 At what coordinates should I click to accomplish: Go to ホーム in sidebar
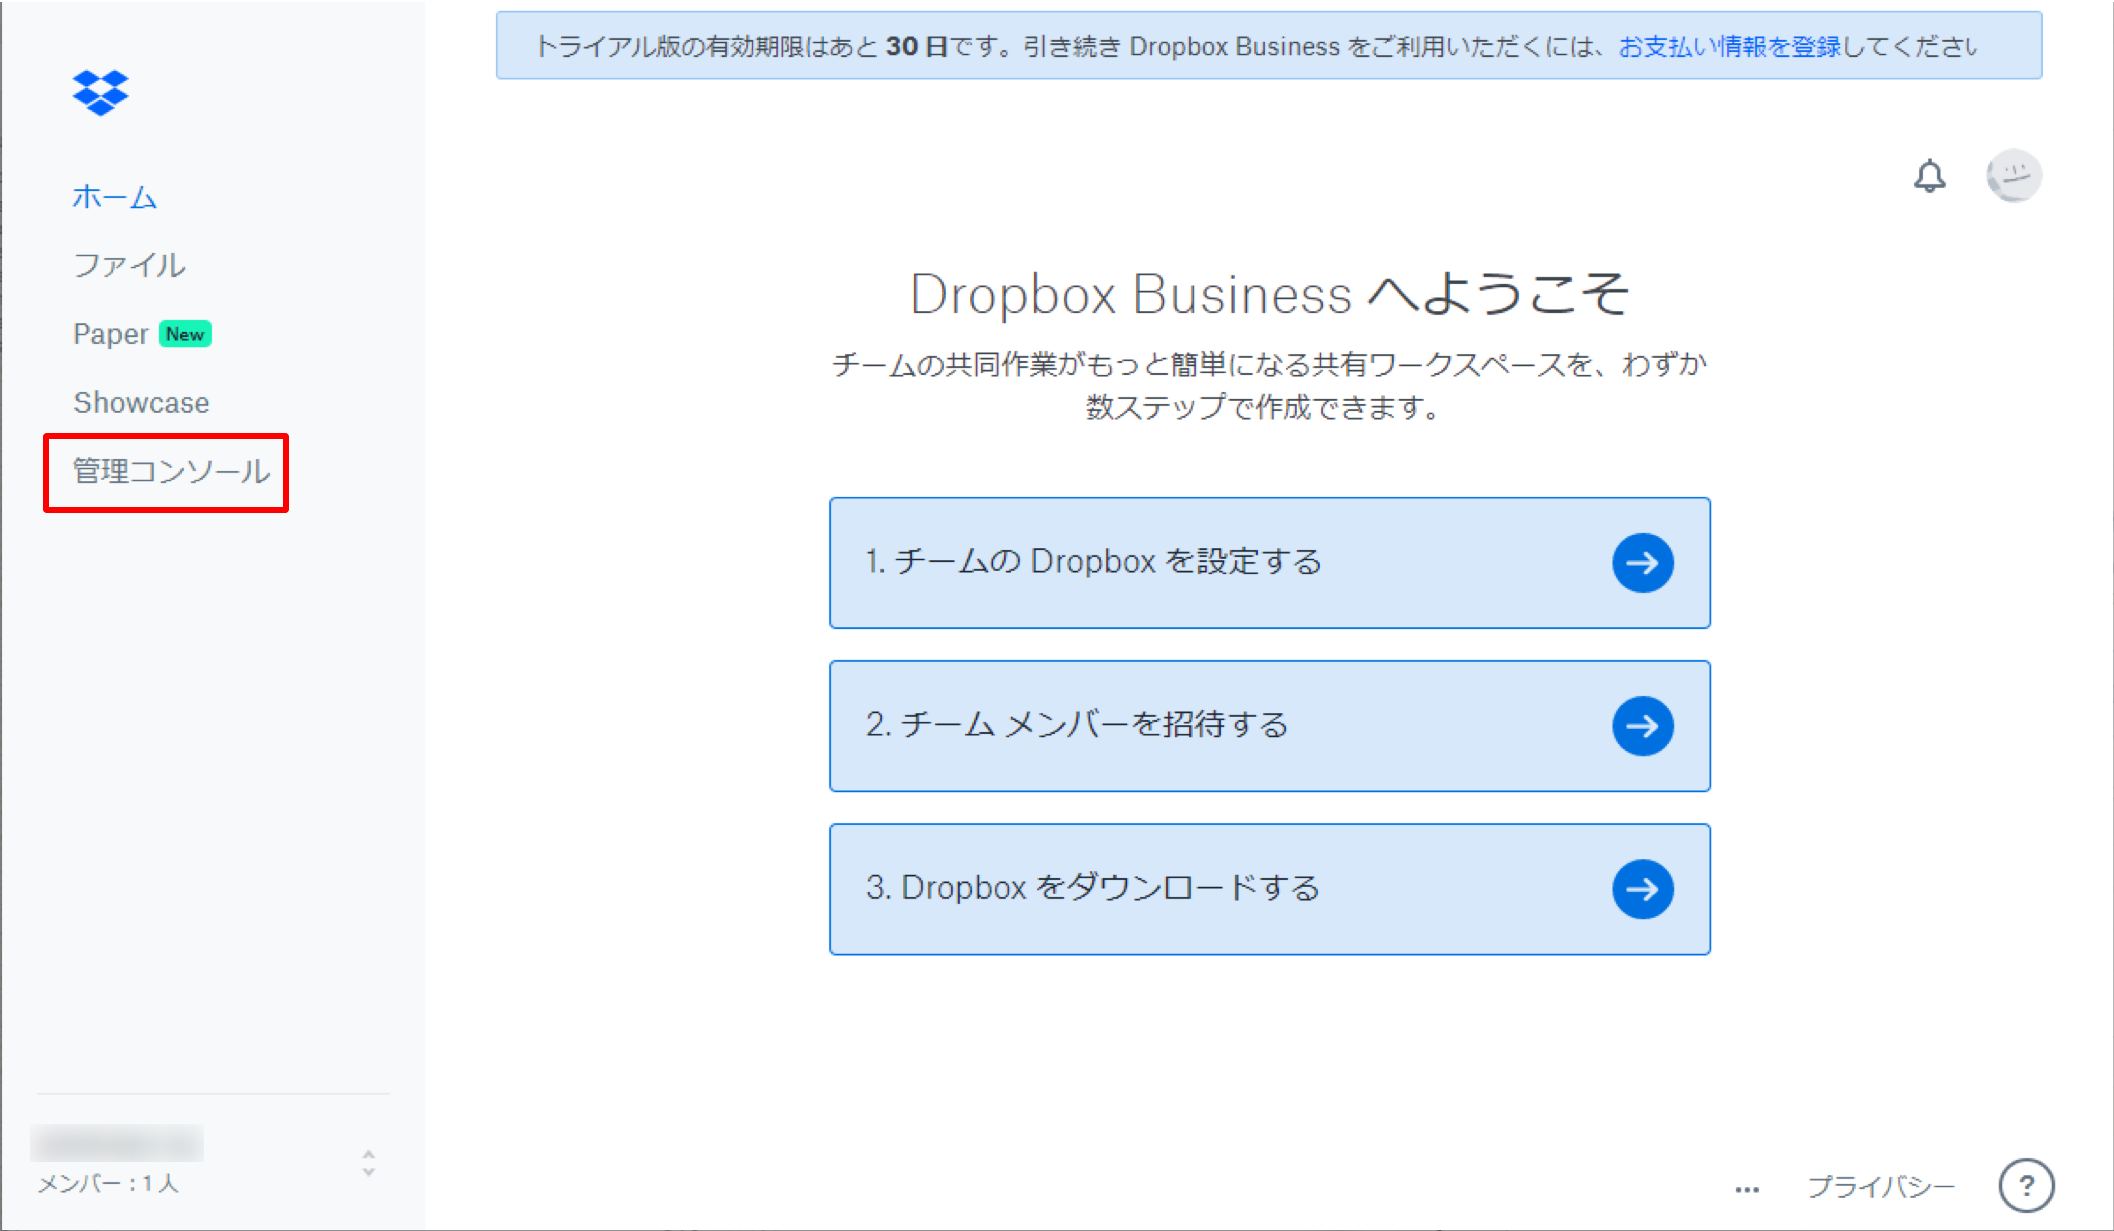(115, 197)
